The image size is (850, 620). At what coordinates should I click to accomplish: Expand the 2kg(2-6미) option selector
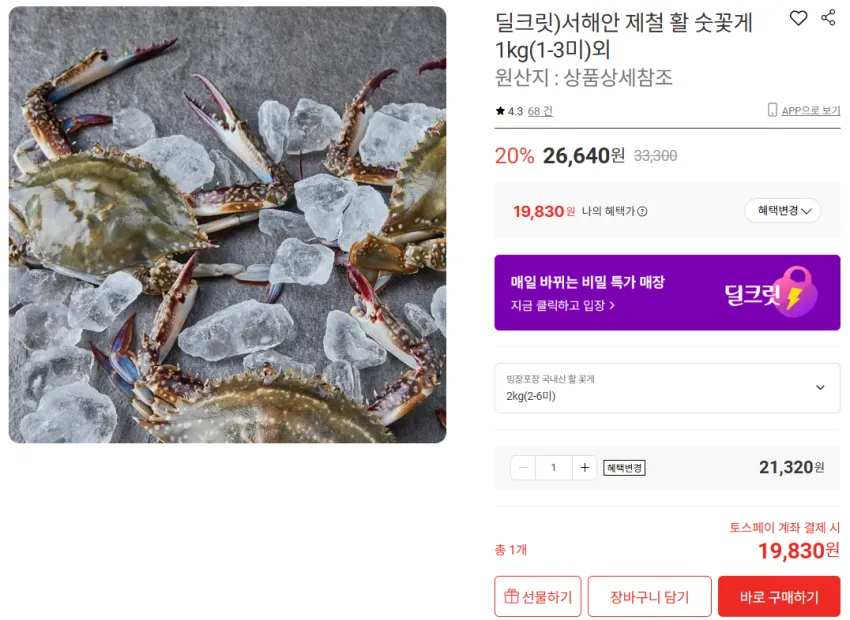coord(667,388)
